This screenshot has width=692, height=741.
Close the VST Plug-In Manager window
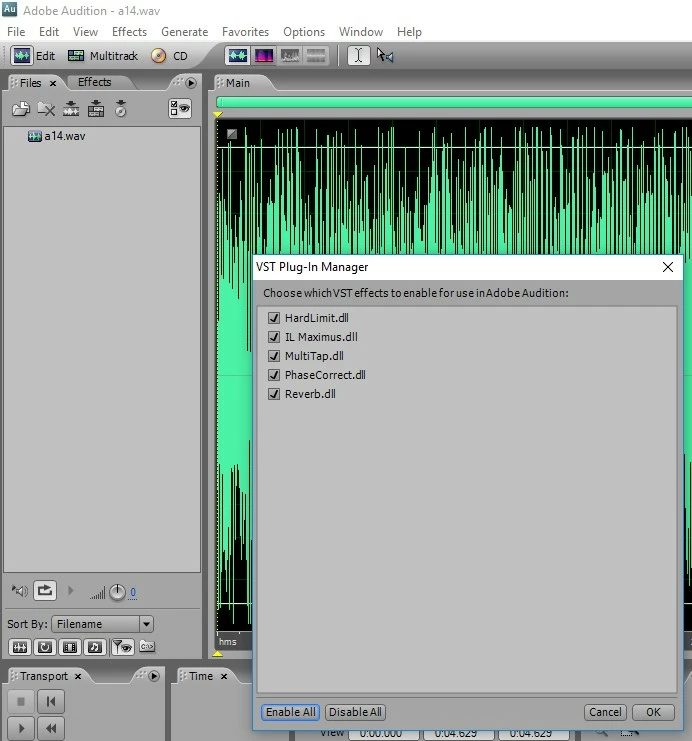[668, 267]
